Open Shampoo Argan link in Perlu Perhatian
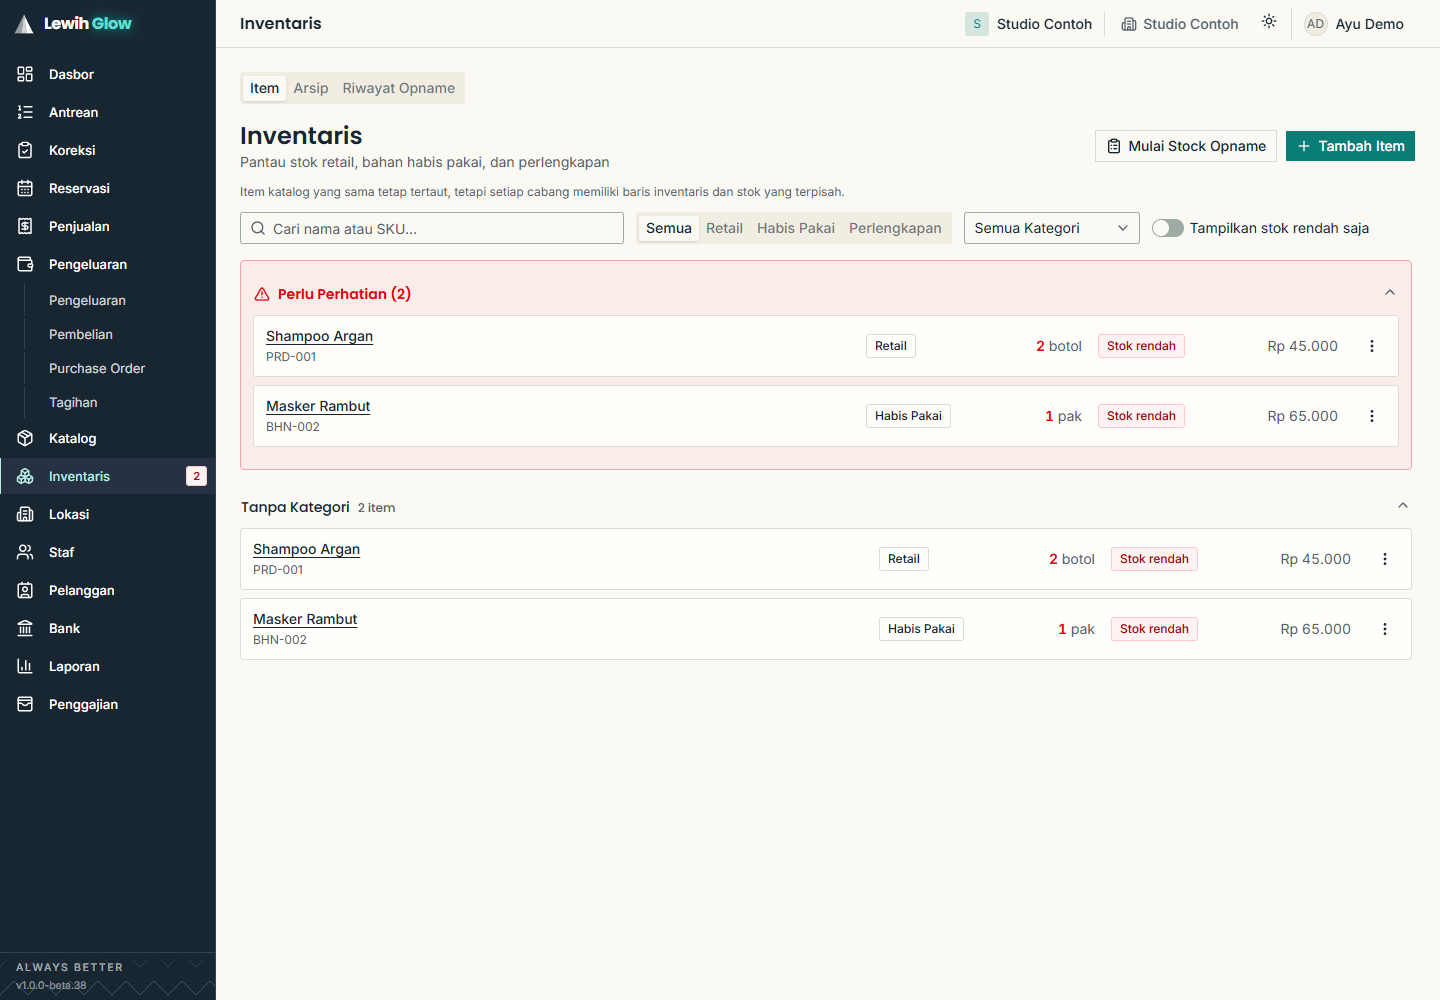This screenshot has width=1440, height=1000. pyautogui.click(x=319, y=336)
